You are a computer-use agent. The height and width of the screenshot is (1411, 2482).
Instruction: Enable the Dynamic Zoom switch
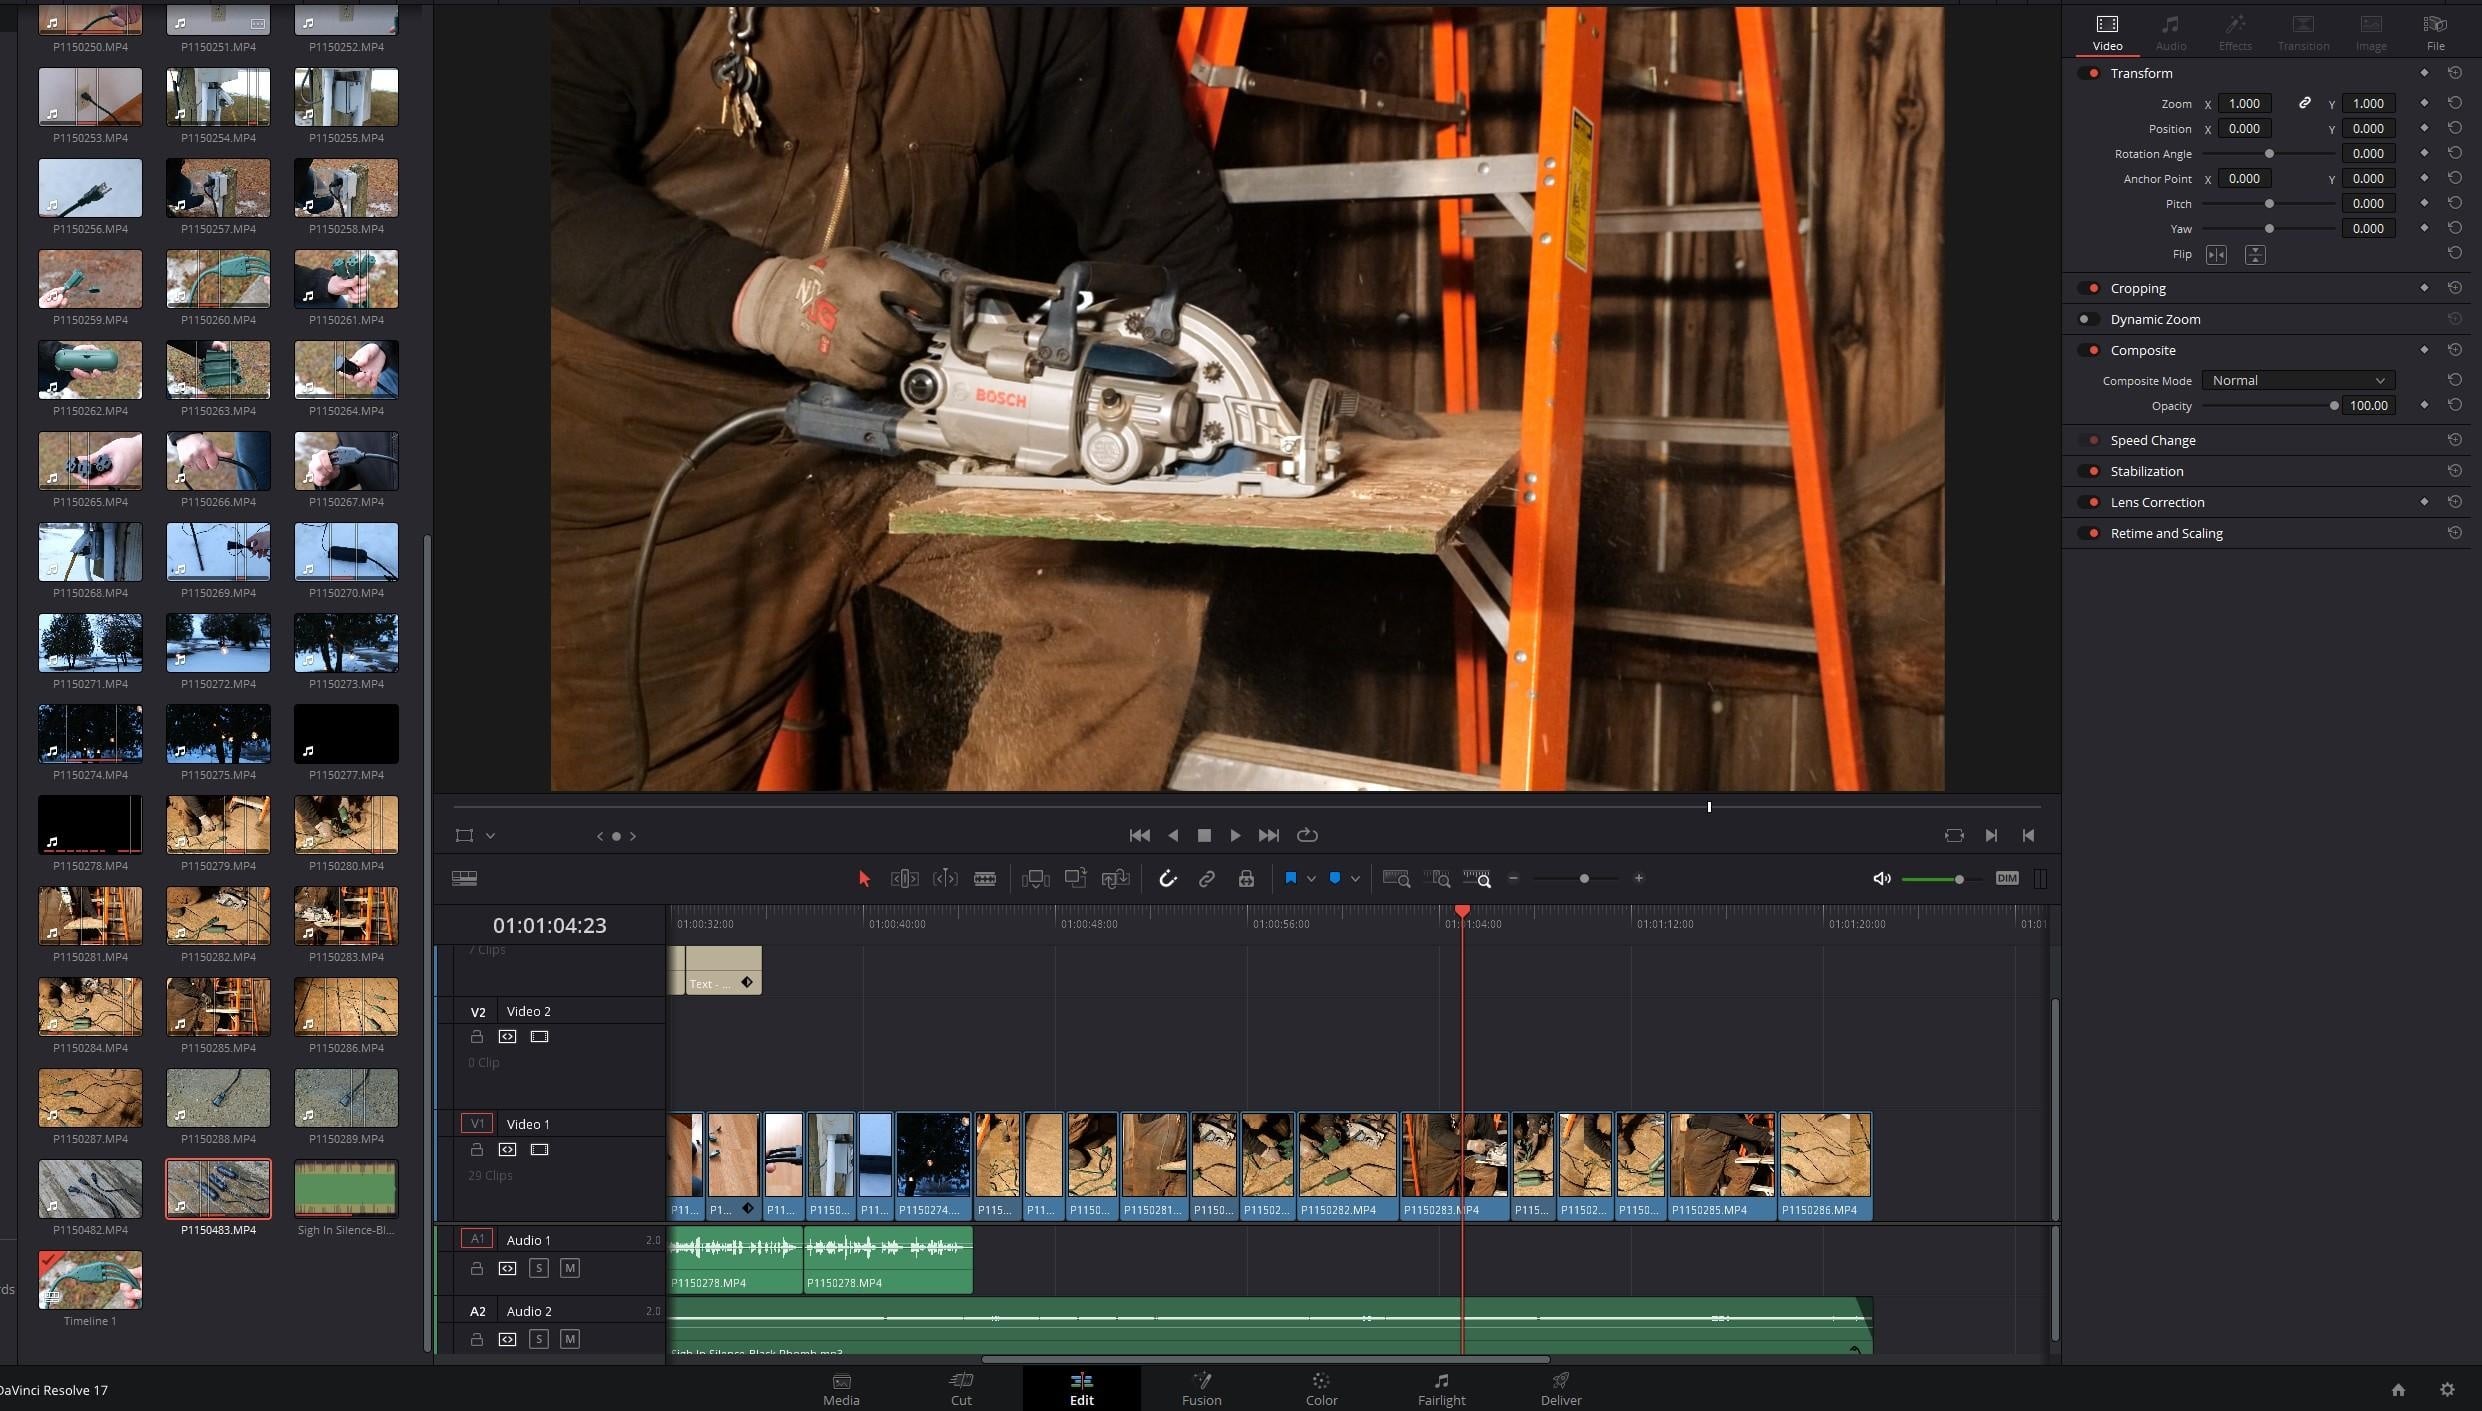[2088, 319]
